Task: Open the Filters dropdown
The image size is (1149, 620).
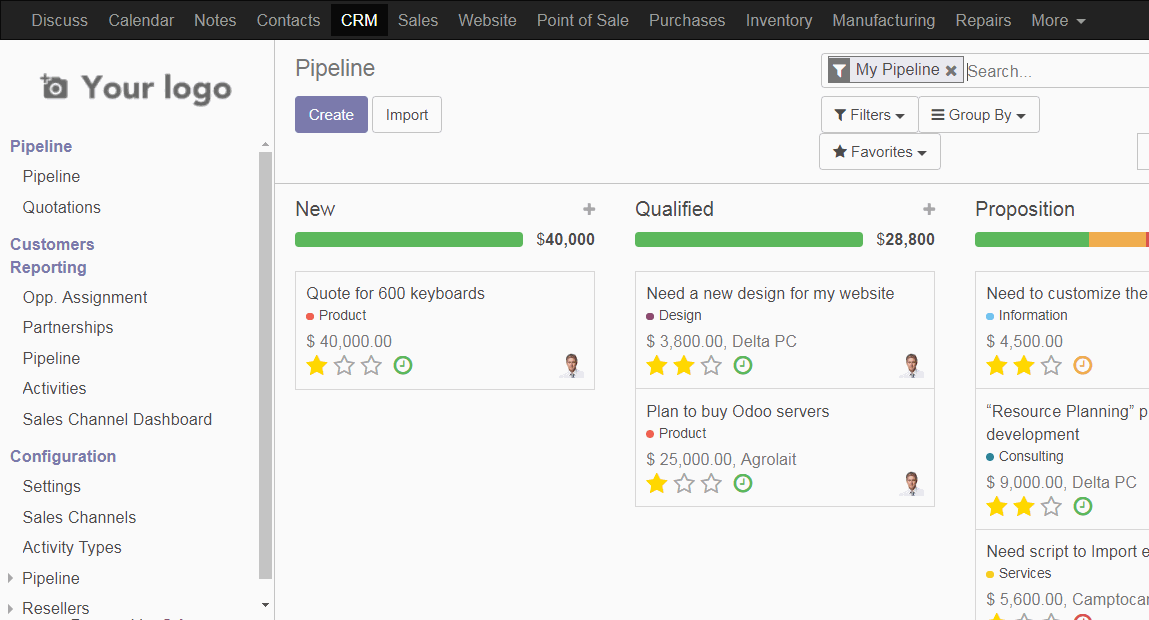Action: pyautogui.click(x=869, y=115)
